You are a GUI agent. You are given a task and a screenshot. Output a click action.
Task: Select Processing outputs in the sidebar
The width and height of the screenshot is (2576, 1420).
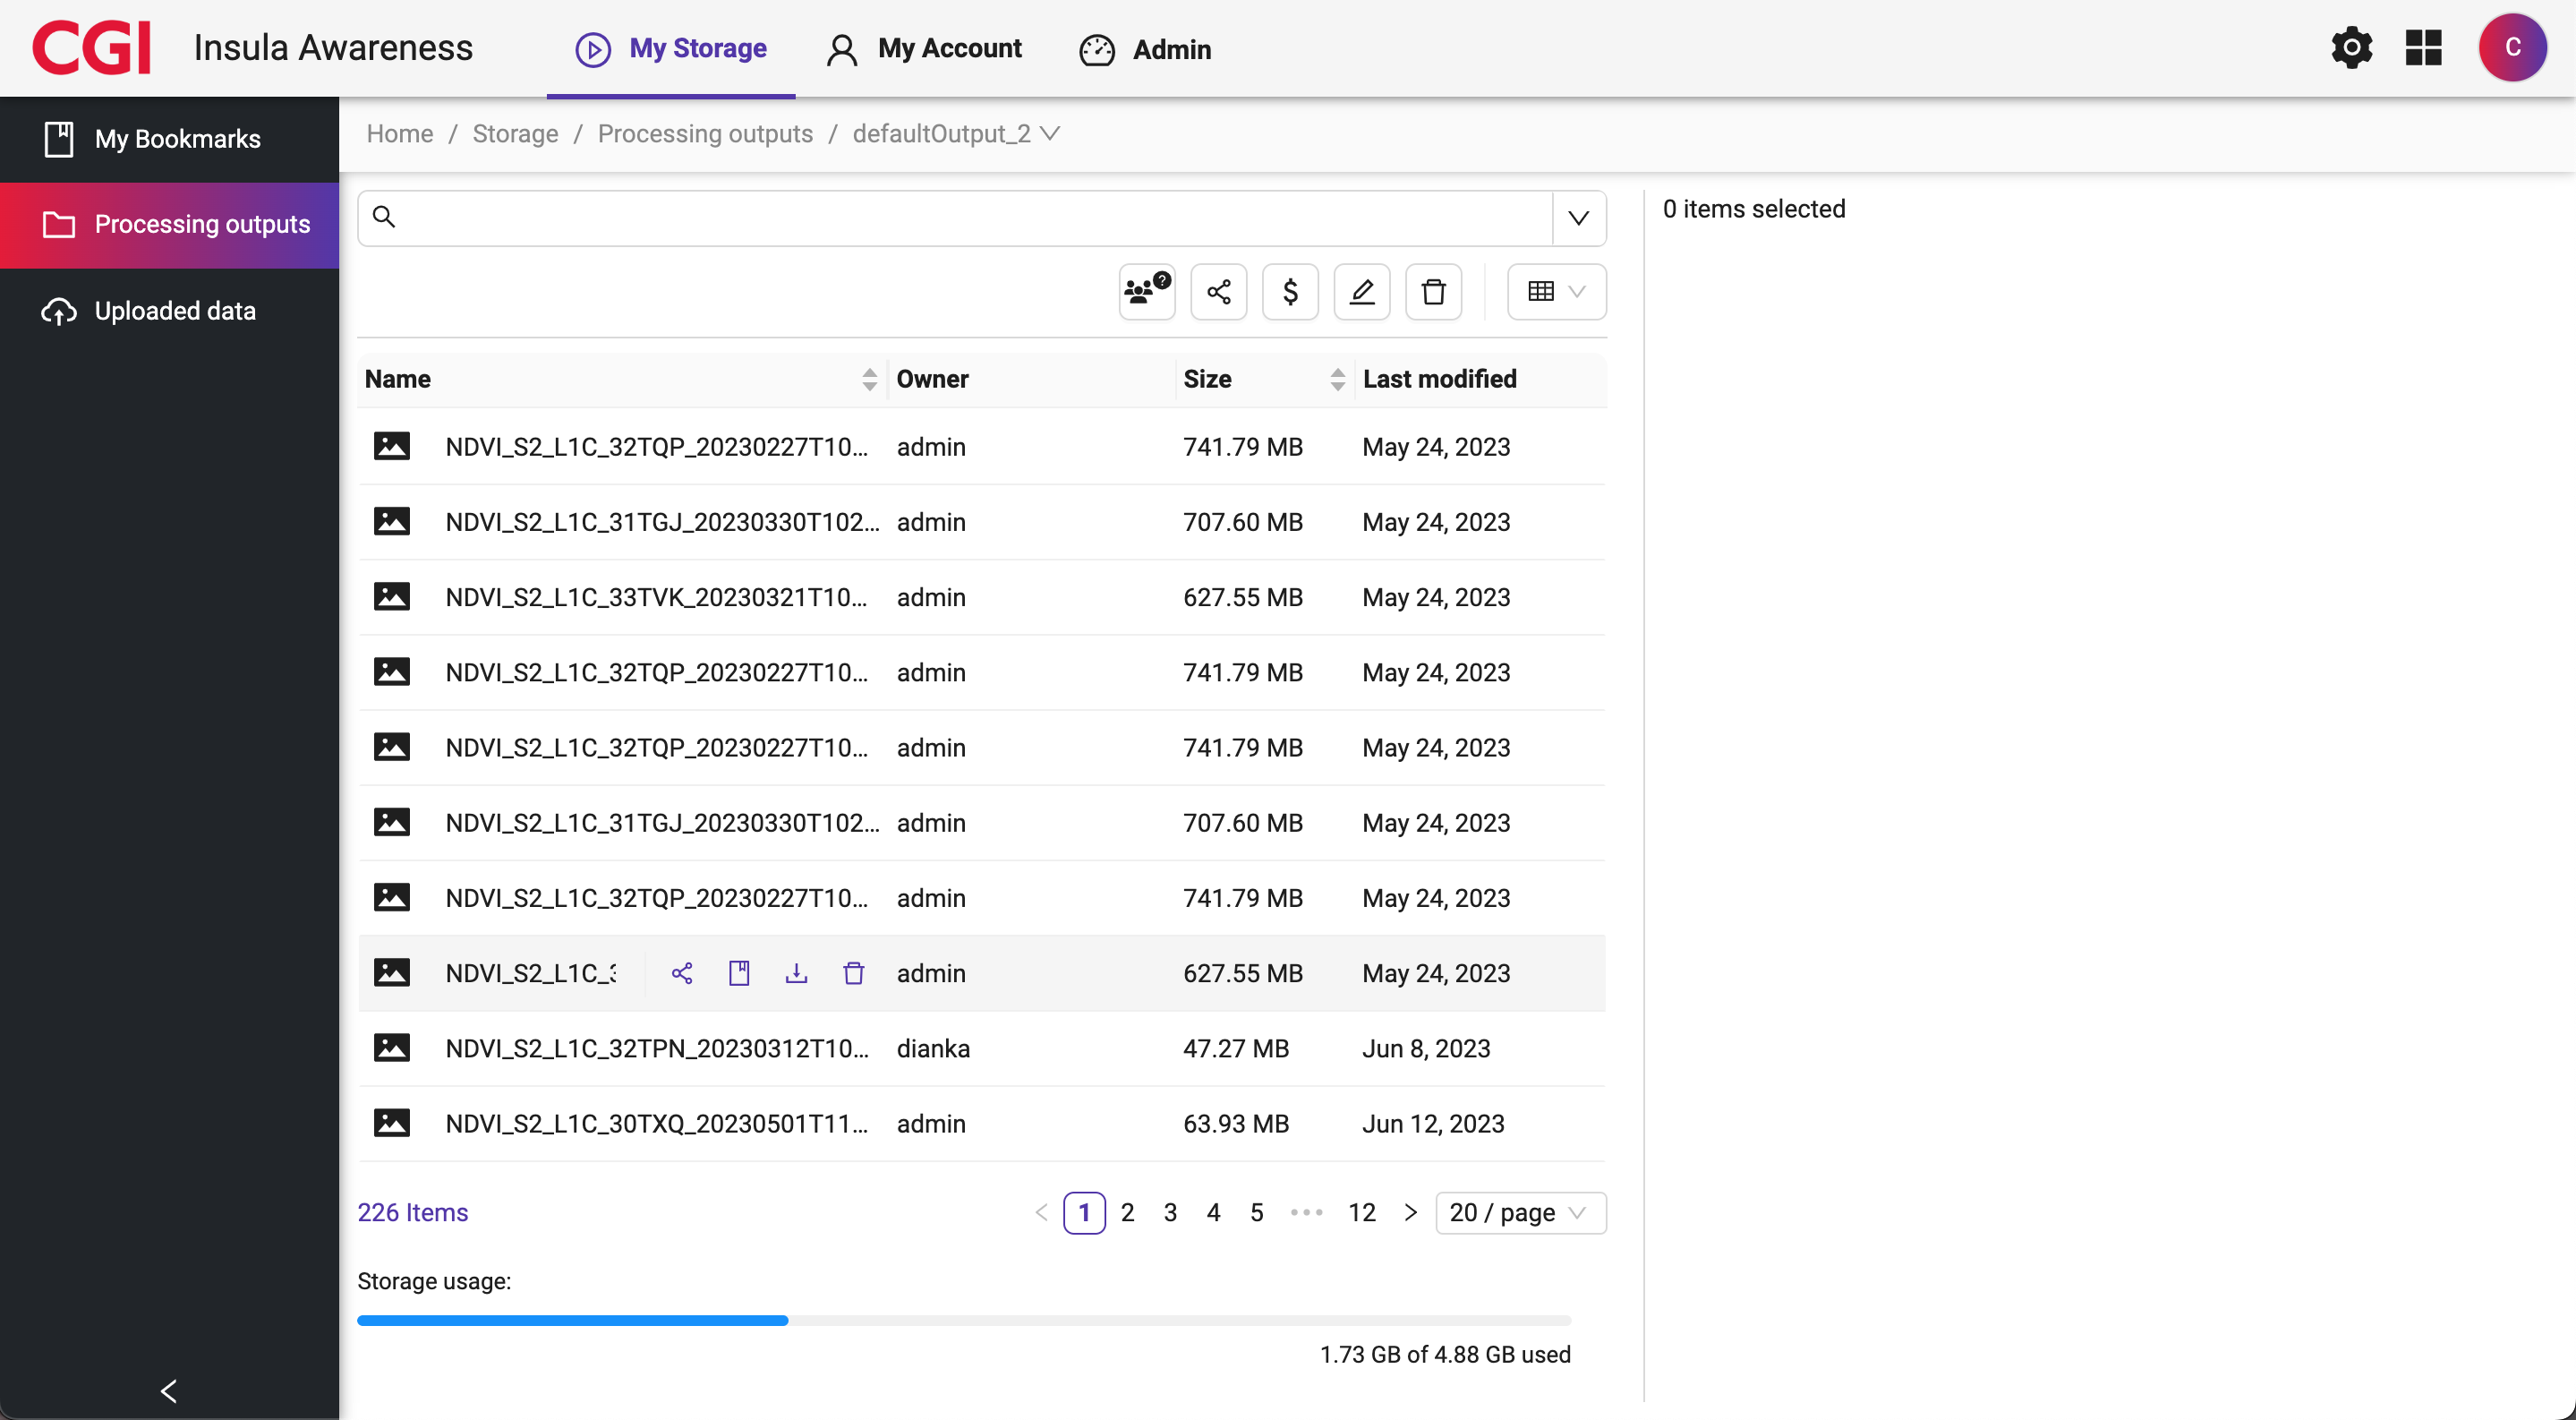tap(169, 225)
